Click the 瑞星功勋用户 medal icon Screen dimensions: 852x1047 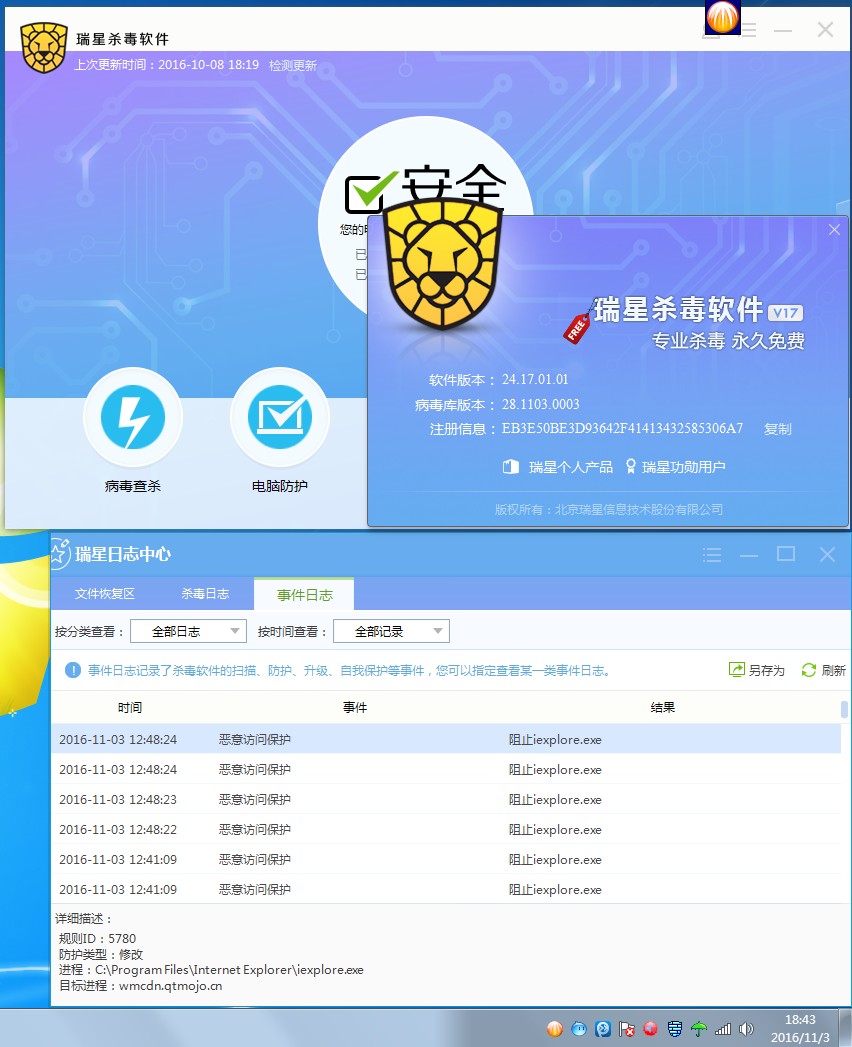coord(630,466)
